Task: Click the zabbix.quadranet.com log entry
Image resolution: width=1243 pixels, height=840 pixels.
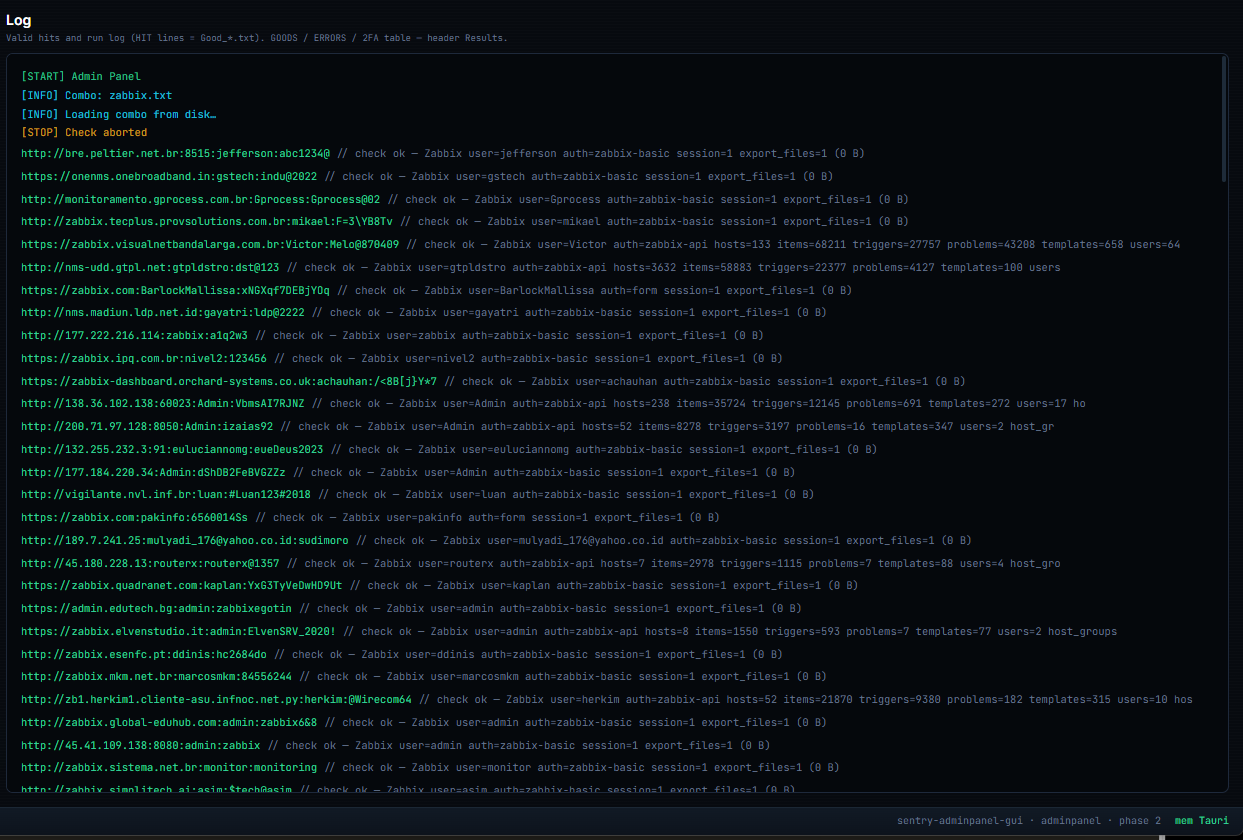Action: pos(440,585)
